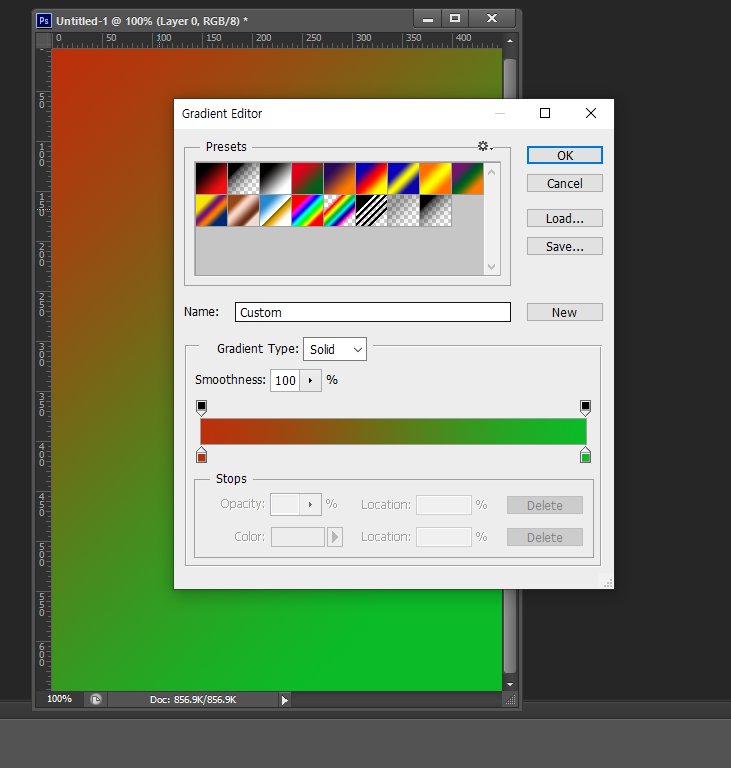
Task: Click the status bar preview icon
Action: pyautogui.click(x=96, y=699)
